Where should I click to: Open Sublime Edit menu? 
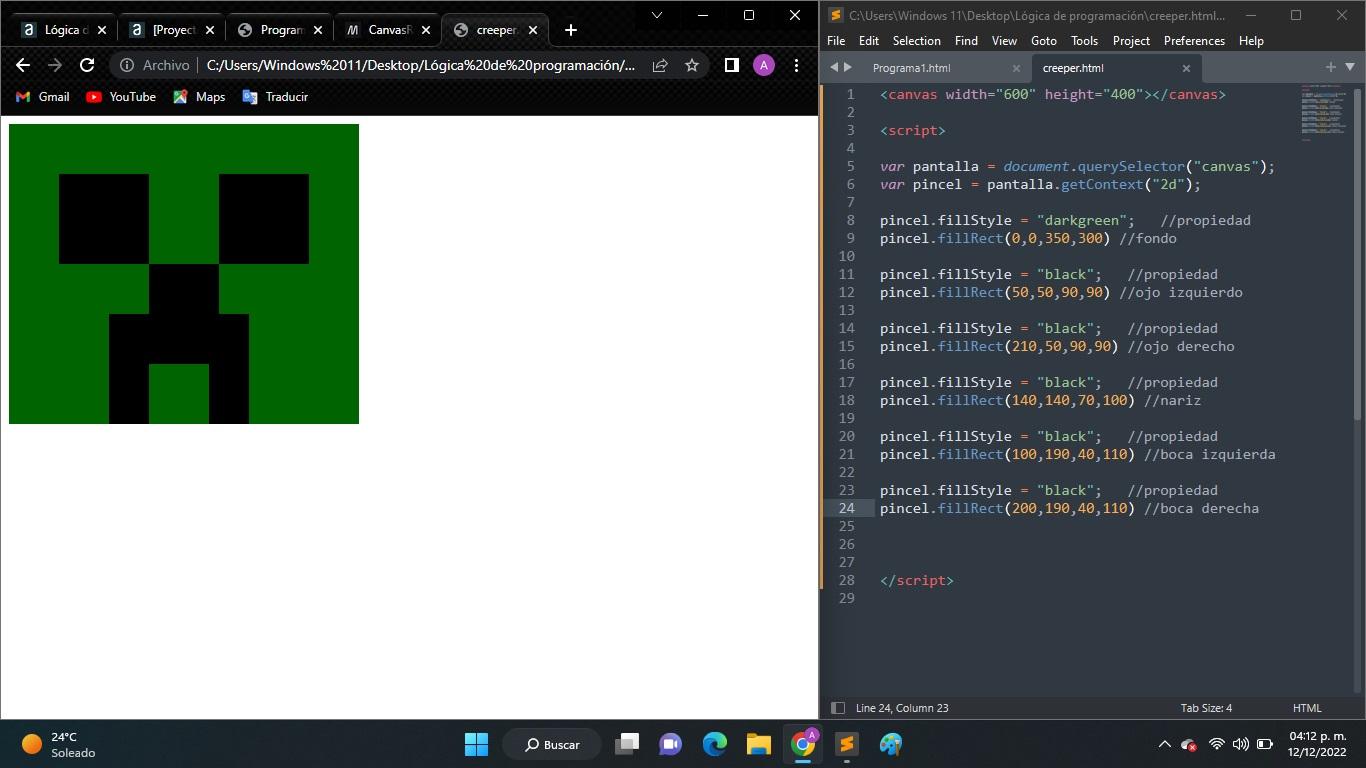(x=869, y=41)
